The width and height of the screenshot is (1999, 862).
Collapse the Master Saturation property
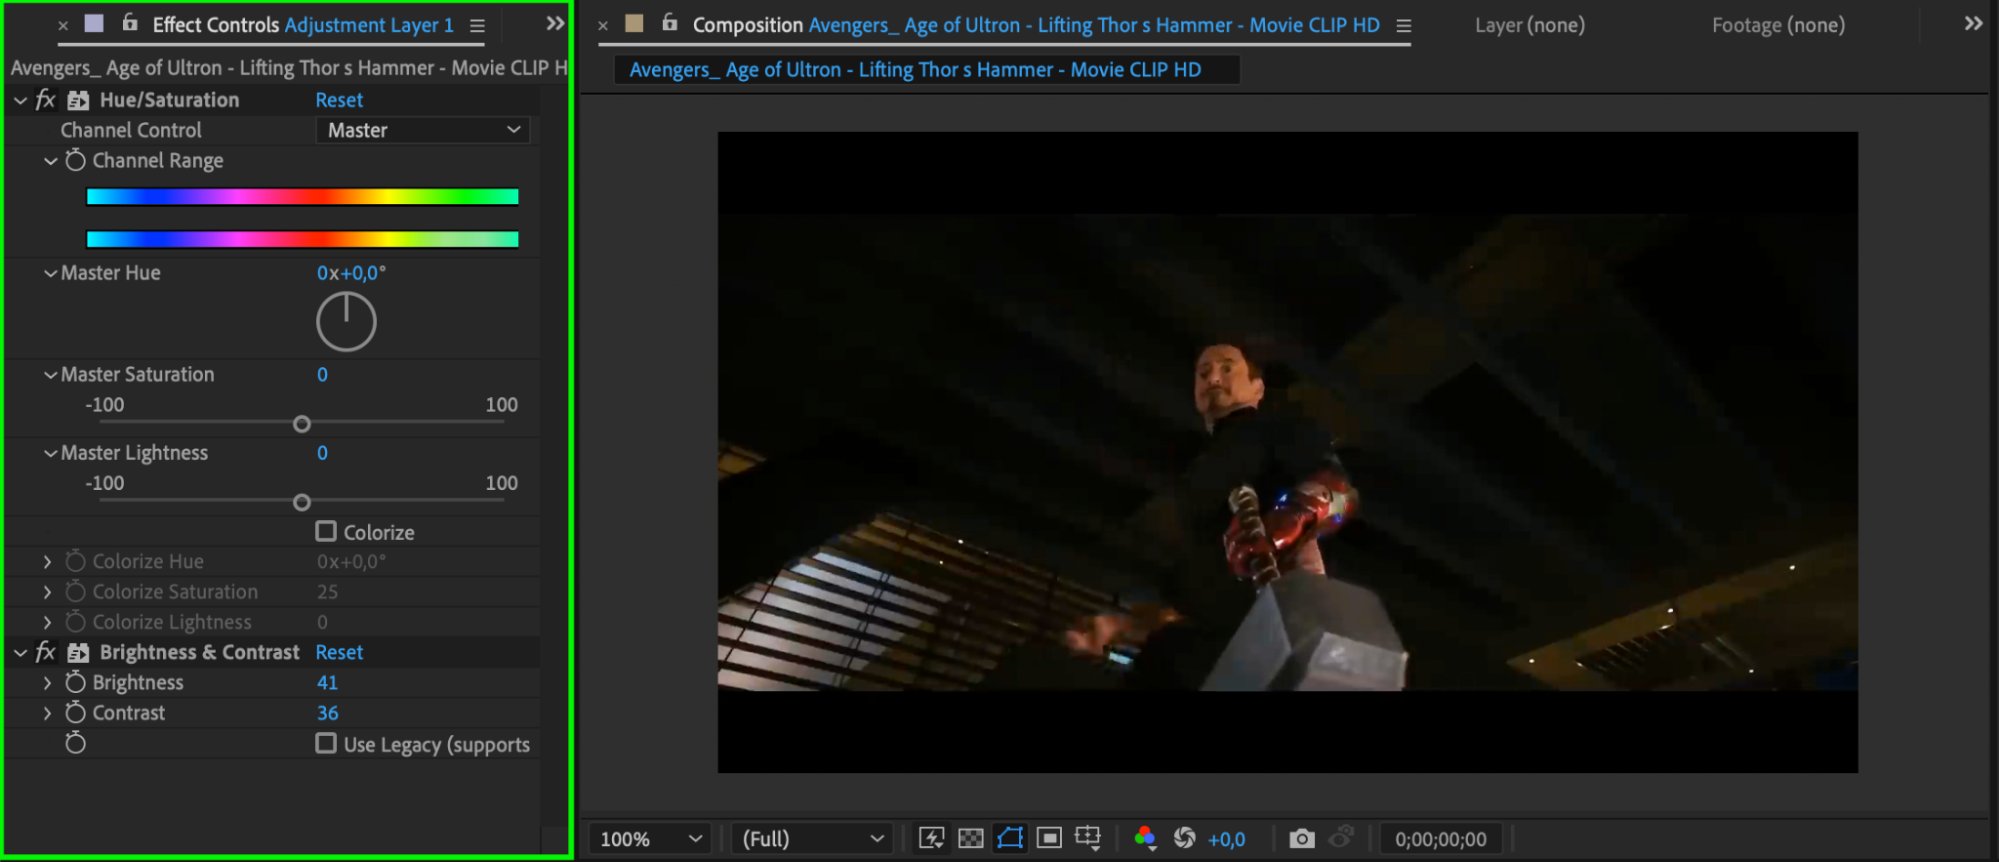[50, 374]
